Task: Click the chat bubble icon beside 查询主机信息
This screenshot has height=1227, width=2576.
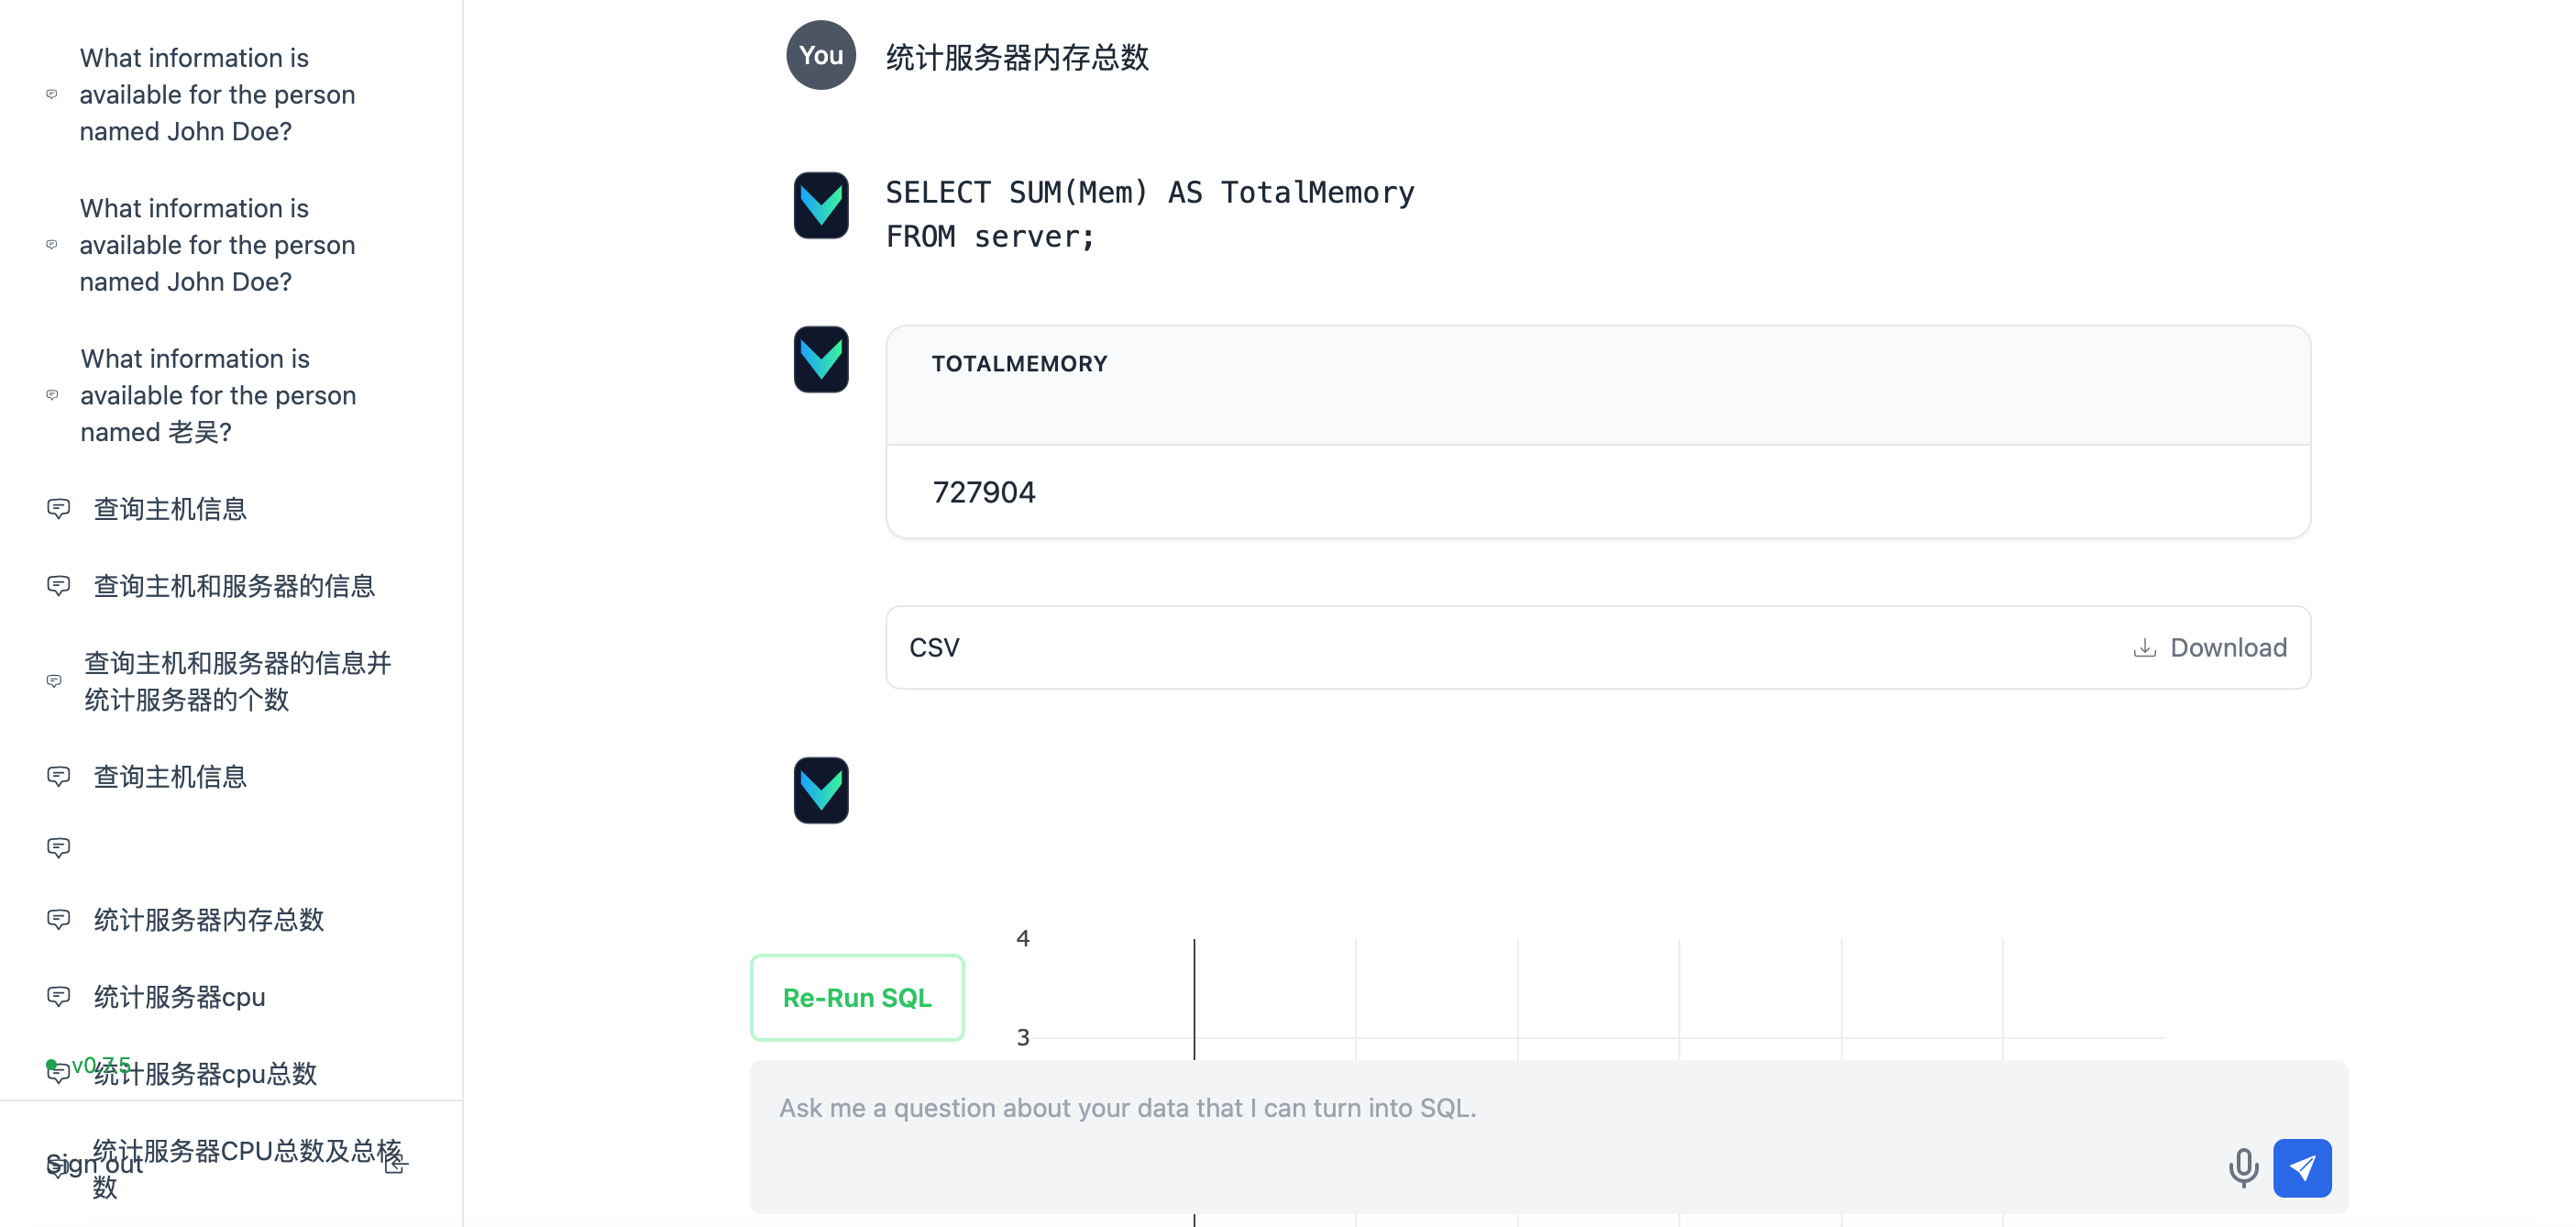Action: click(x=59, y=508)
